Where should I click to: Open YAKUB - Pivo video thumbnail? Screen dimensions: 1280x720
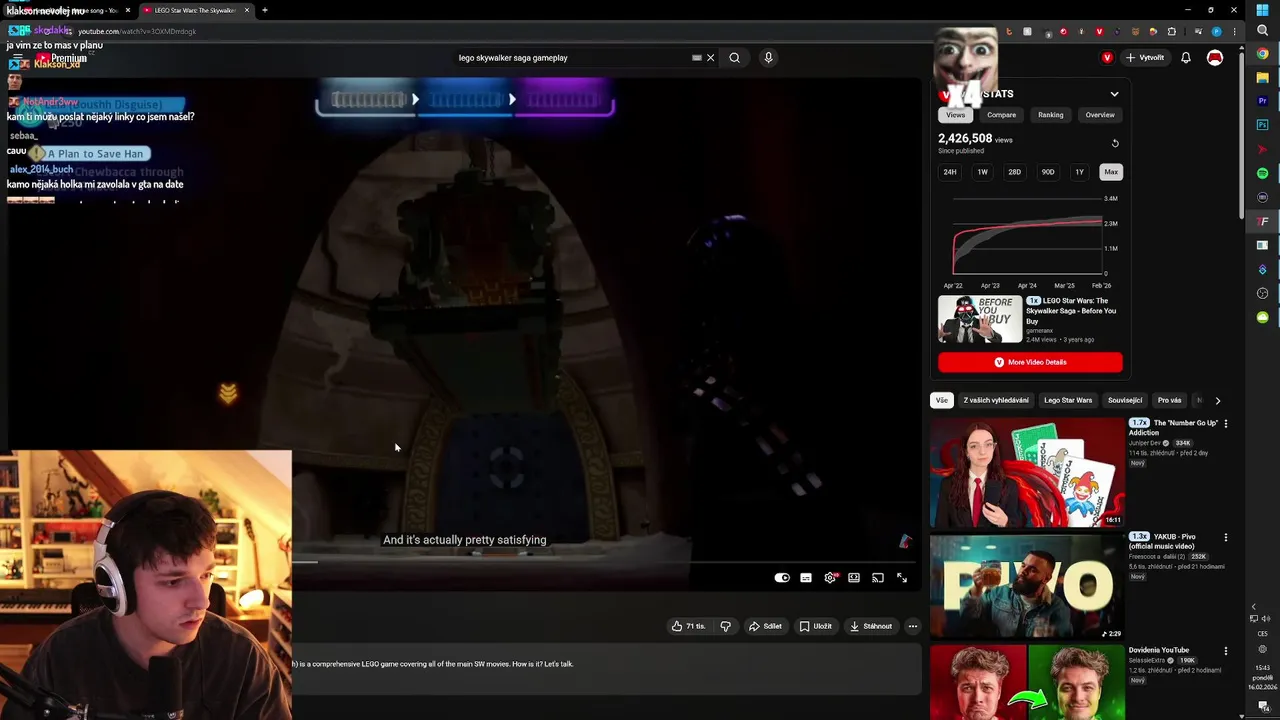(1027, 585)
